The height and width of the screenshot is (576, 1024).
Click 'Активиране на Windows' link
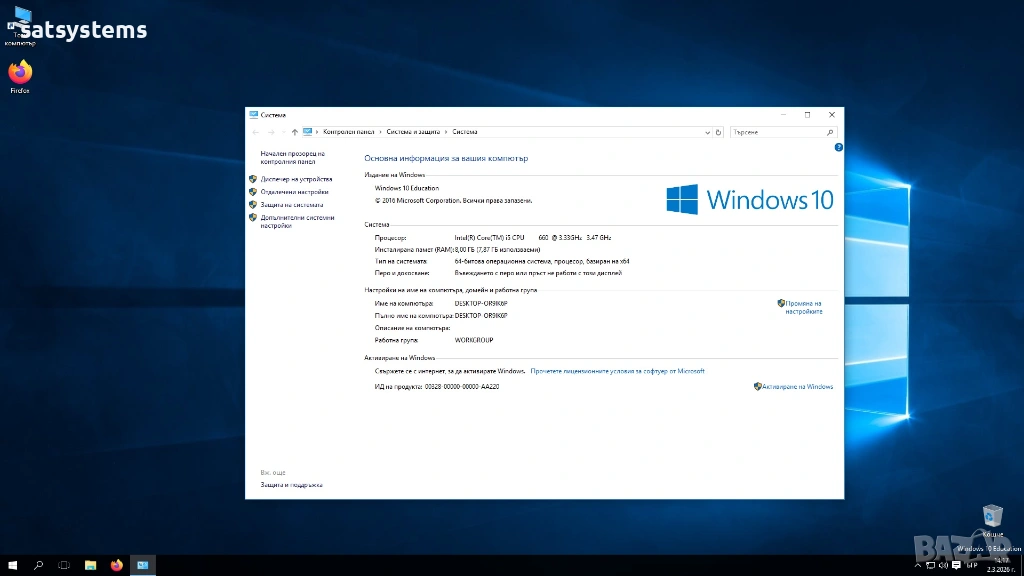click(x=797, y=386)
